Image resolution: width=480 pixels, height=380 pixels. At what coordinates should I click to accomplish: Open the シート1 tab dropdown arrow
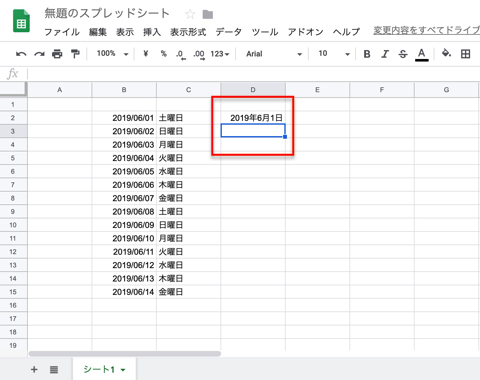[123, 370]
